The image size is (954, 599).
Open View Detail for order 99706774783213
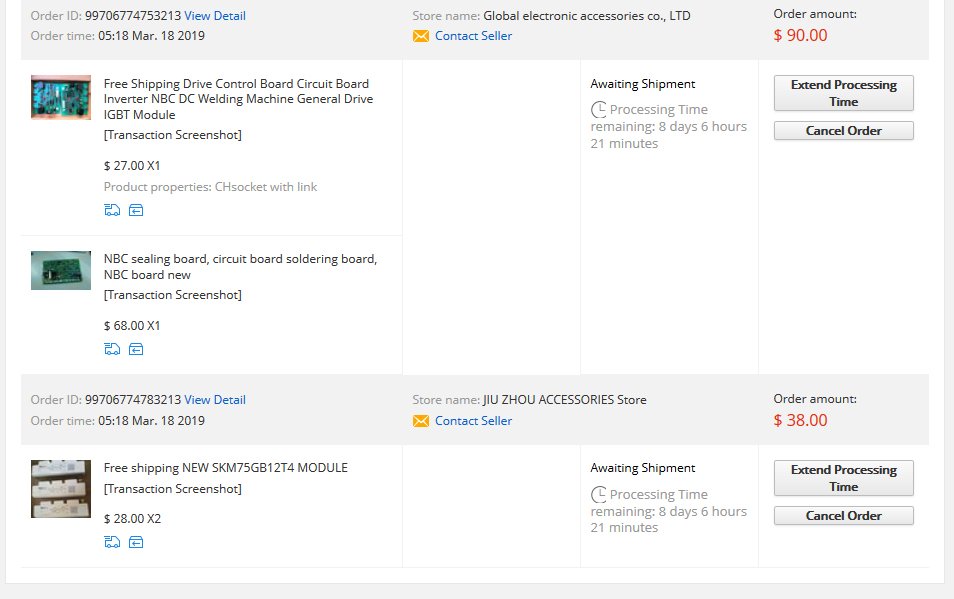click(x=214, y=400)
